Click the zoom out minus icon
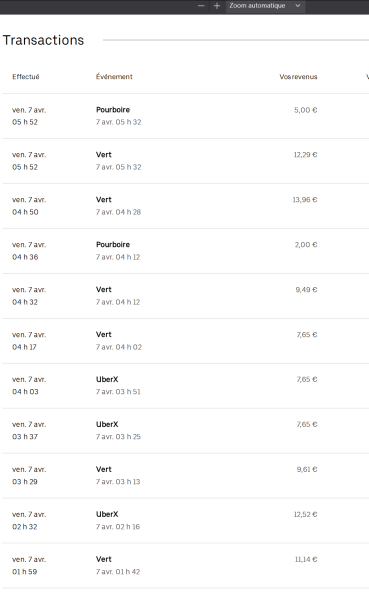The height and width of the screenshot is (600, 369). coord(201,6)
